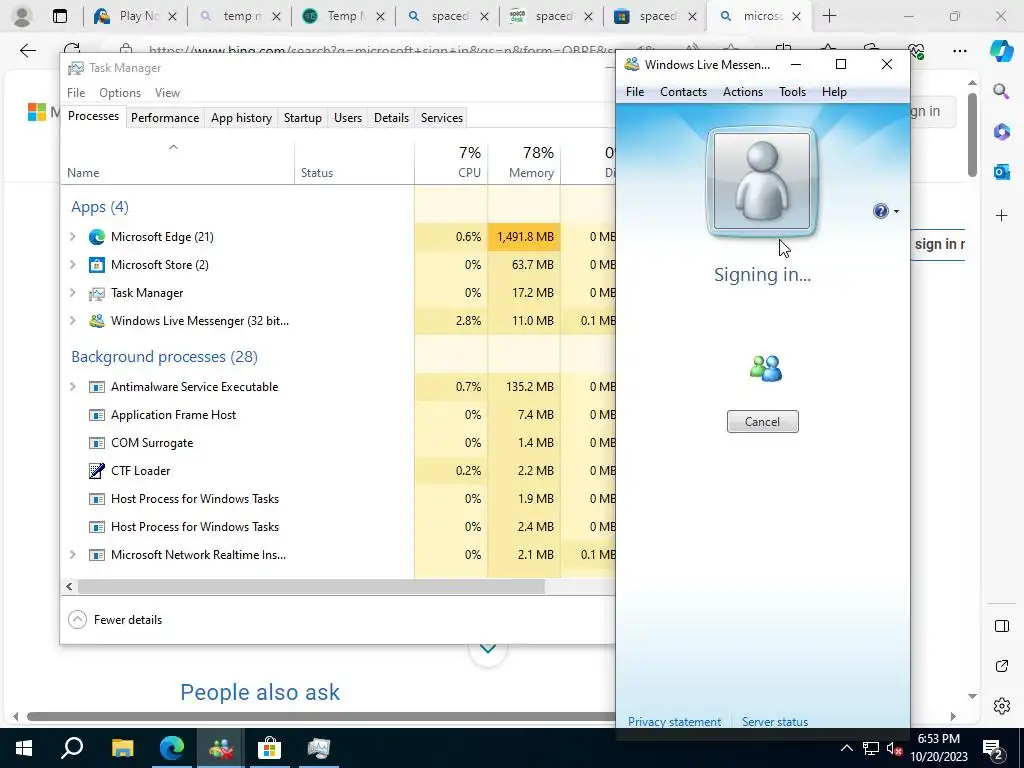Open Edge settings and more menu
This screenshot has height=768, width=1024.
point(959,51)
